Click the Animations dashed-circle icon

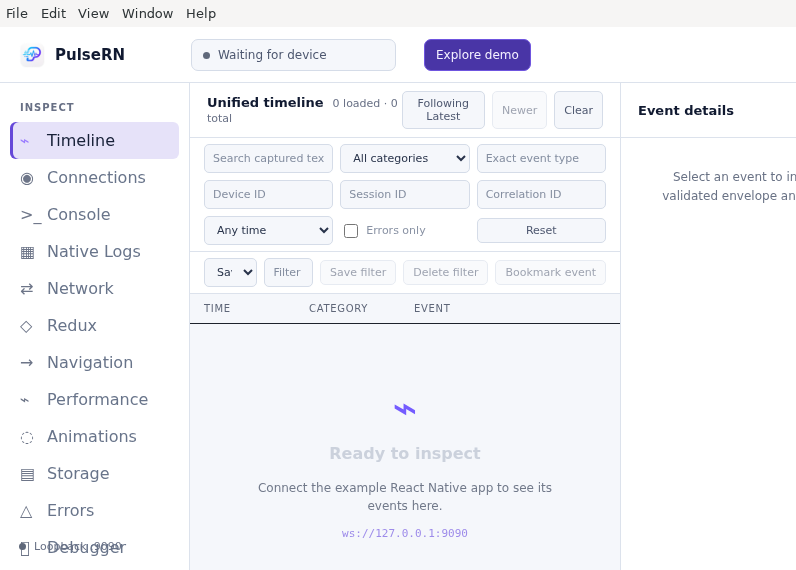[27, 437]
